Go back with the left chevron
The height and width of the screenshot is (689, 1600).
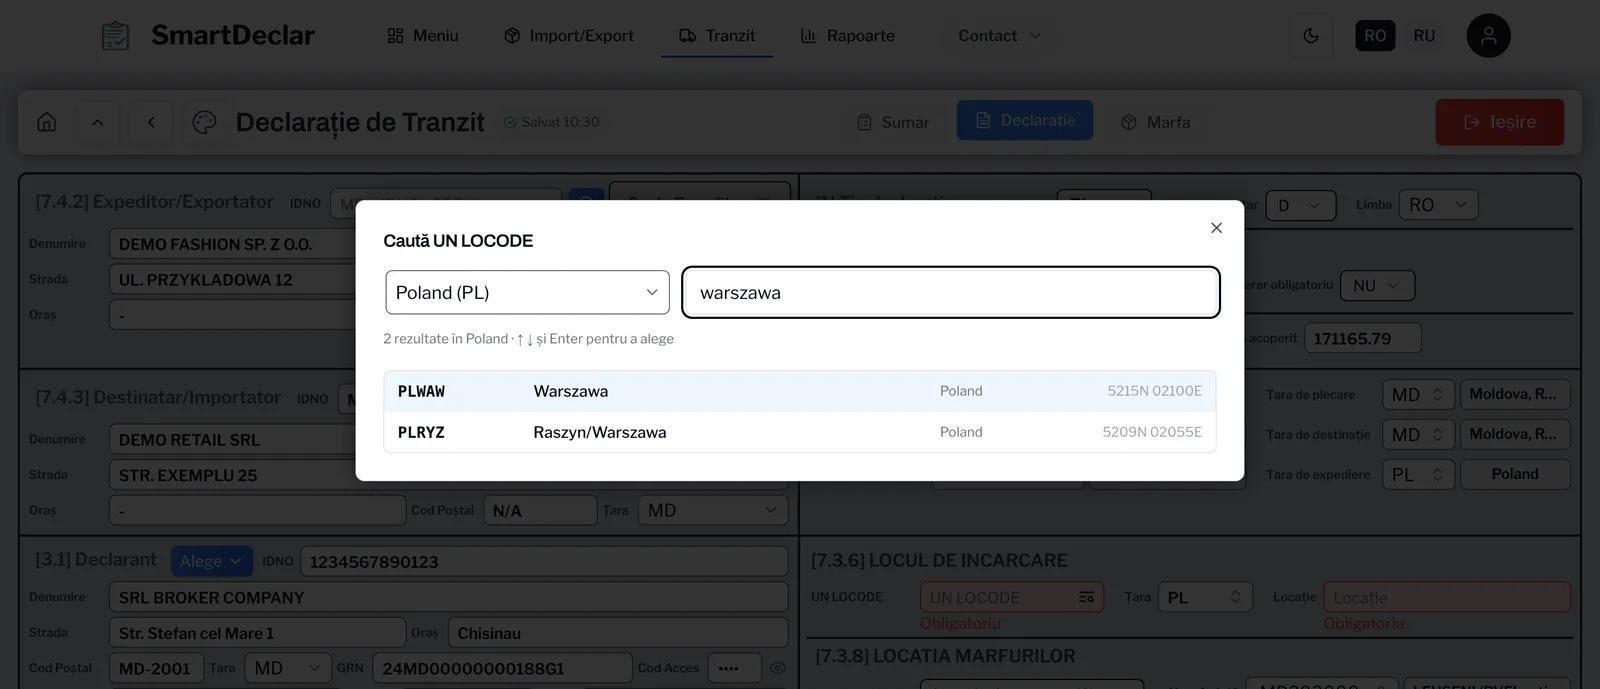151,122
